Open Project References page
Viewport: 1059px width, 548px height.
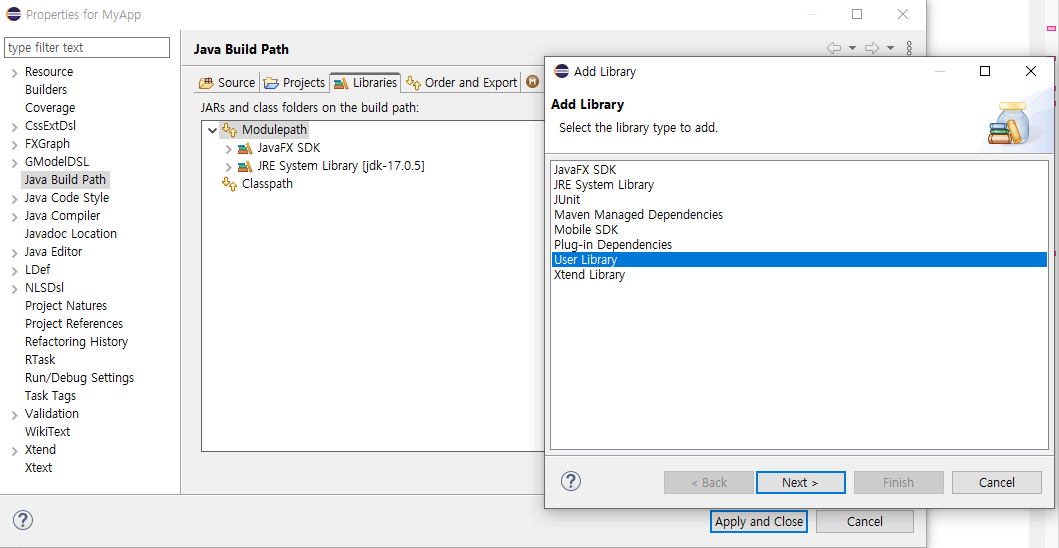pos(74,324)
